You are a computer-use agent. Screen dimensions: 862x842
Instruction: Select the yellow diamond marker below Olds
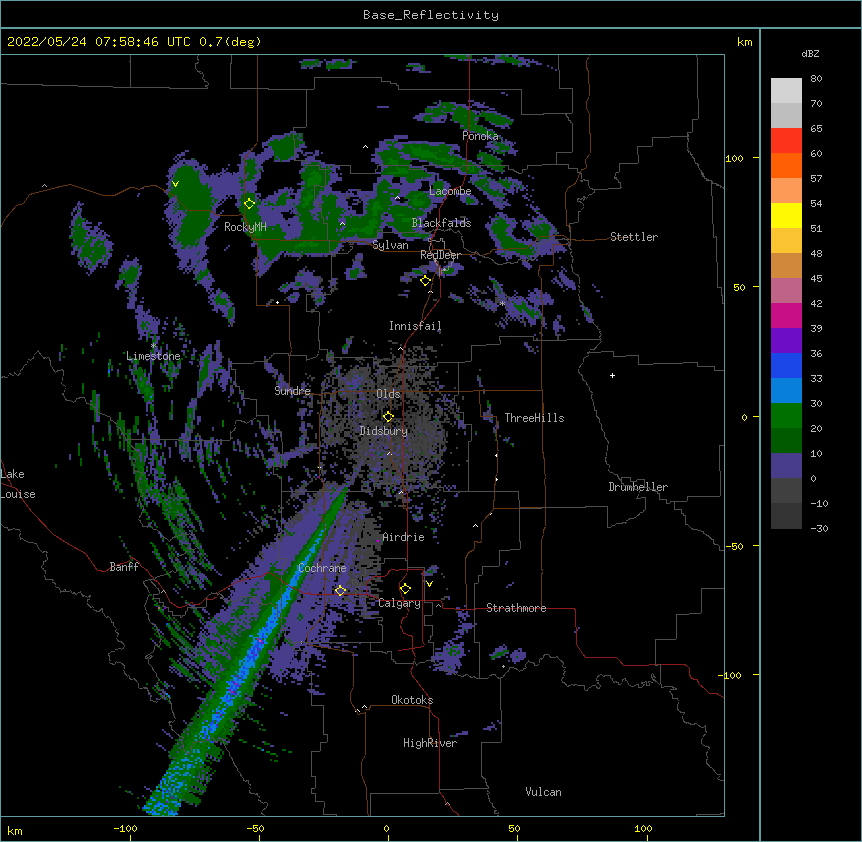(x=388, y=417)
